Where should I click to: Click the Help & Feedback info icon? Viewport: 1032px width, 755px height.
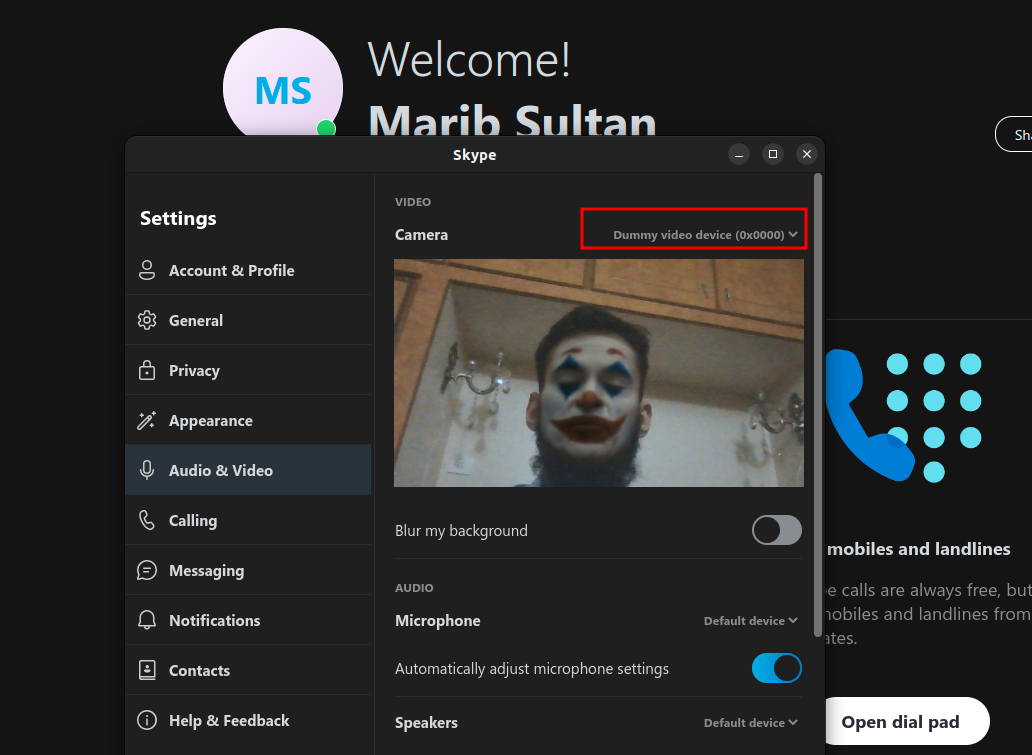pos(147,720)
